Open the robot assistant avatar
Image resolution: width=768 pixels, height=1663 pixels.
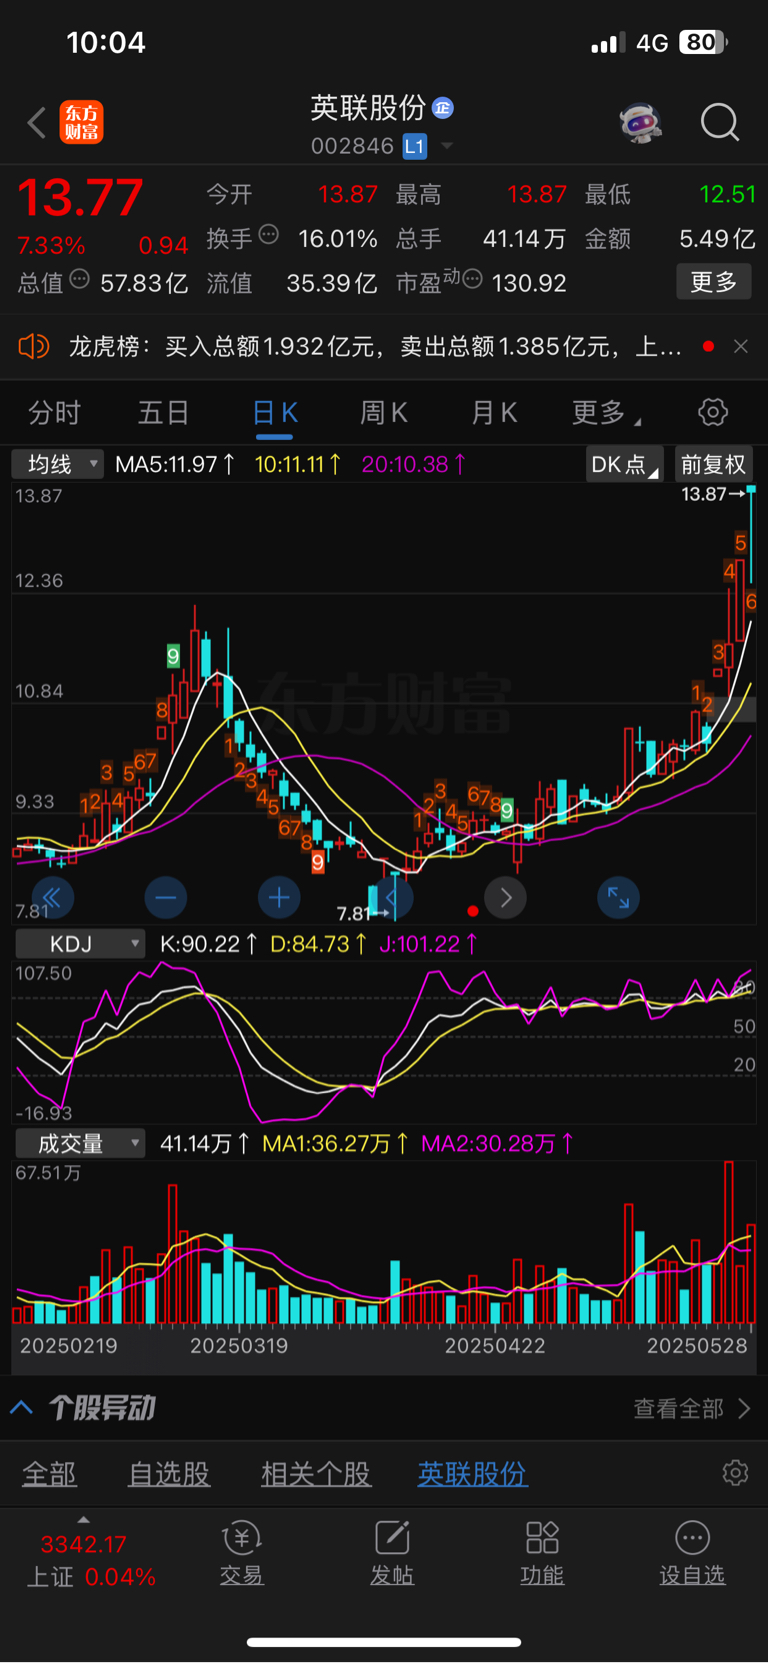point(640,123)
